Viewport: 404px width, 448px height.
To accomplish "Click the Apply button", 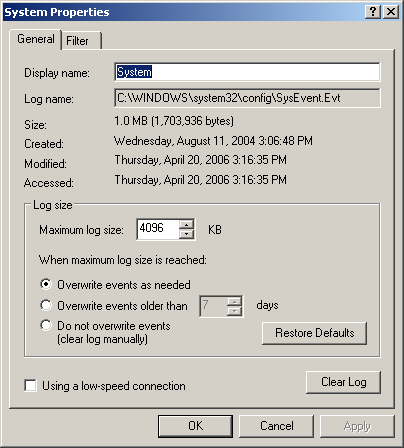I will (357, 426).
